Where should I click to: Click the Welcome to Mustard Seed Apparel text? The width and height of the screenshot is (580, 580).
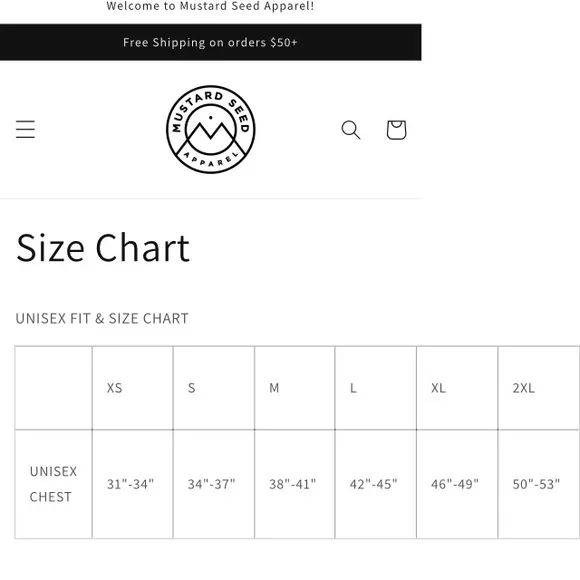(210, 6)
